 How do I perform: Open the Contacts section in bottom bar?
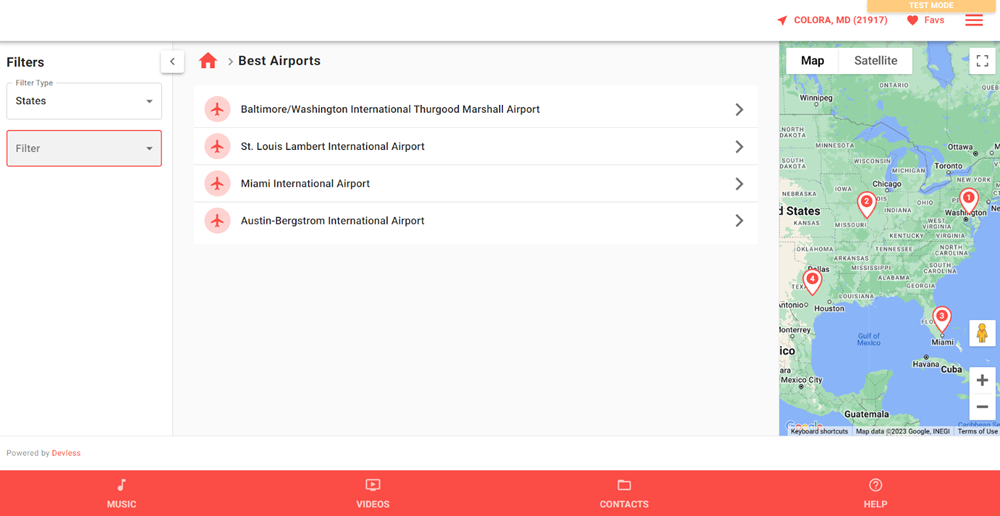click(624, 494)
